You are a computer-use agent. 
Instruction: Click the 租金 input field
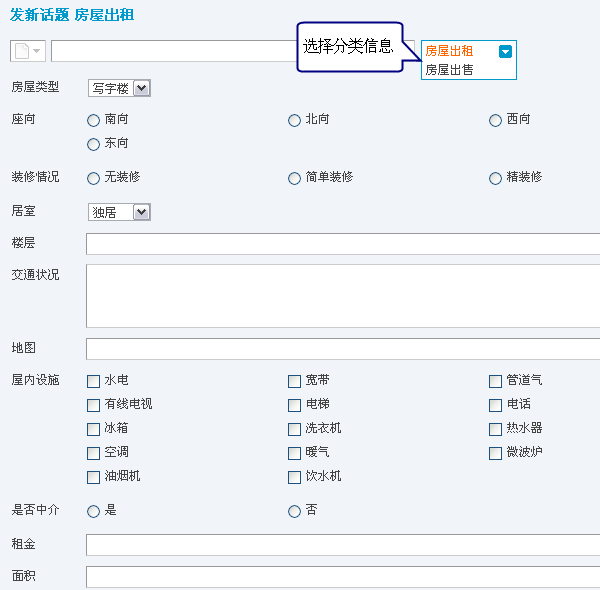(343, 545)
